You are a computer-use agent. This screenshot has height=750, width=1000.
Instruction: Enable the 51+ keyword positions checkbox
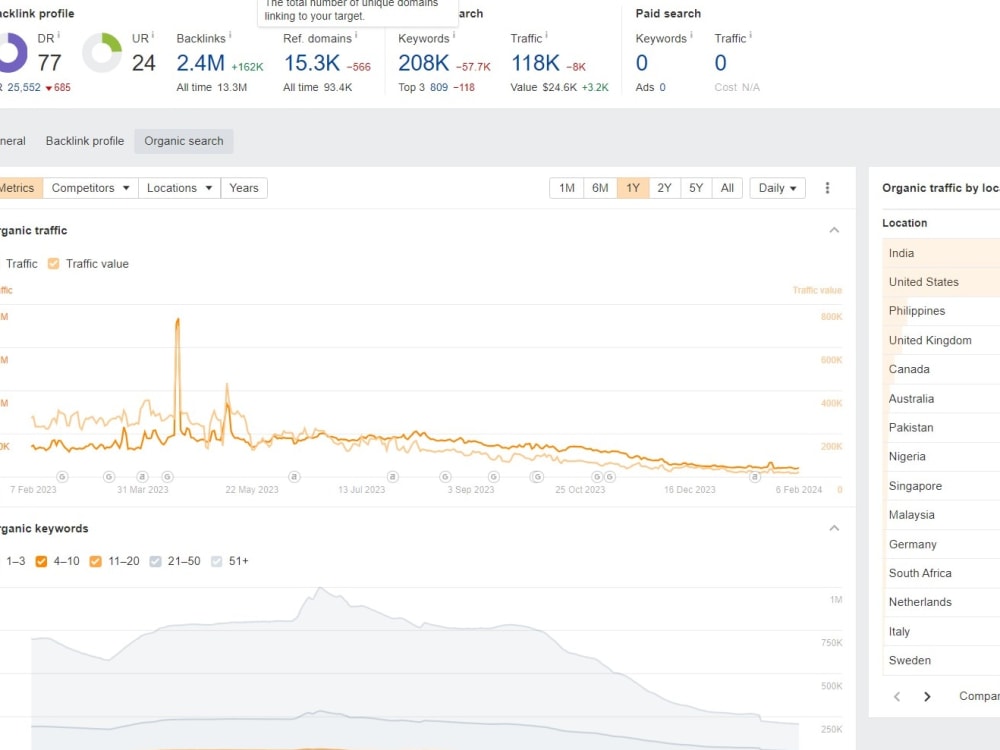pyautogui.click(x=216, y=561)
